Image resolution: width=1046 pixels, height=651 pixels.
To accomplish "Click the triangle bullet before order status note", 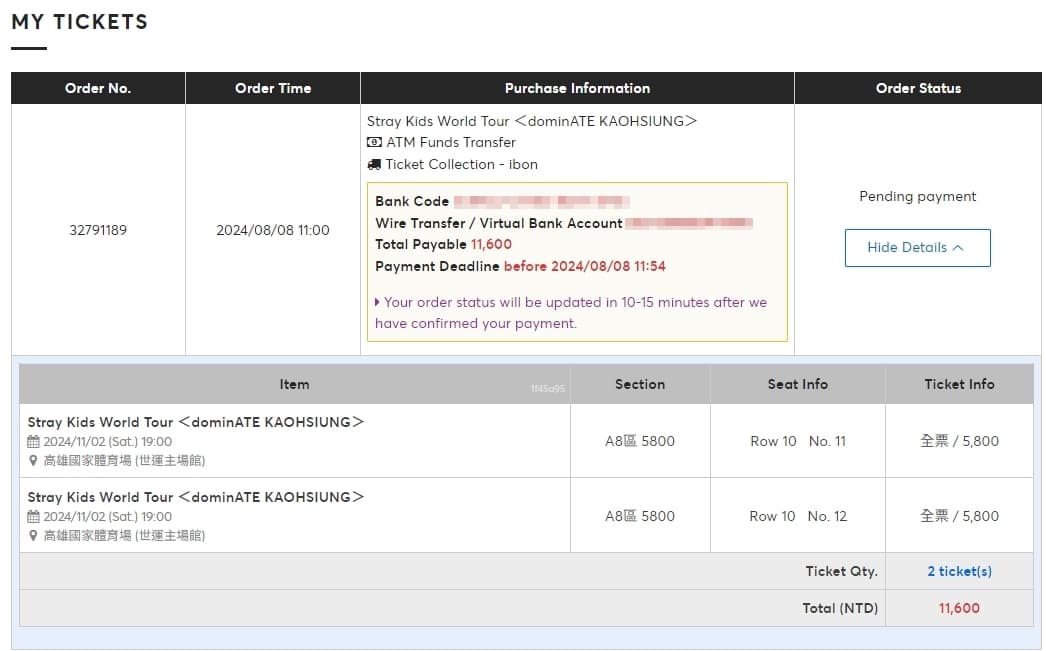I will tap(377, 302).
